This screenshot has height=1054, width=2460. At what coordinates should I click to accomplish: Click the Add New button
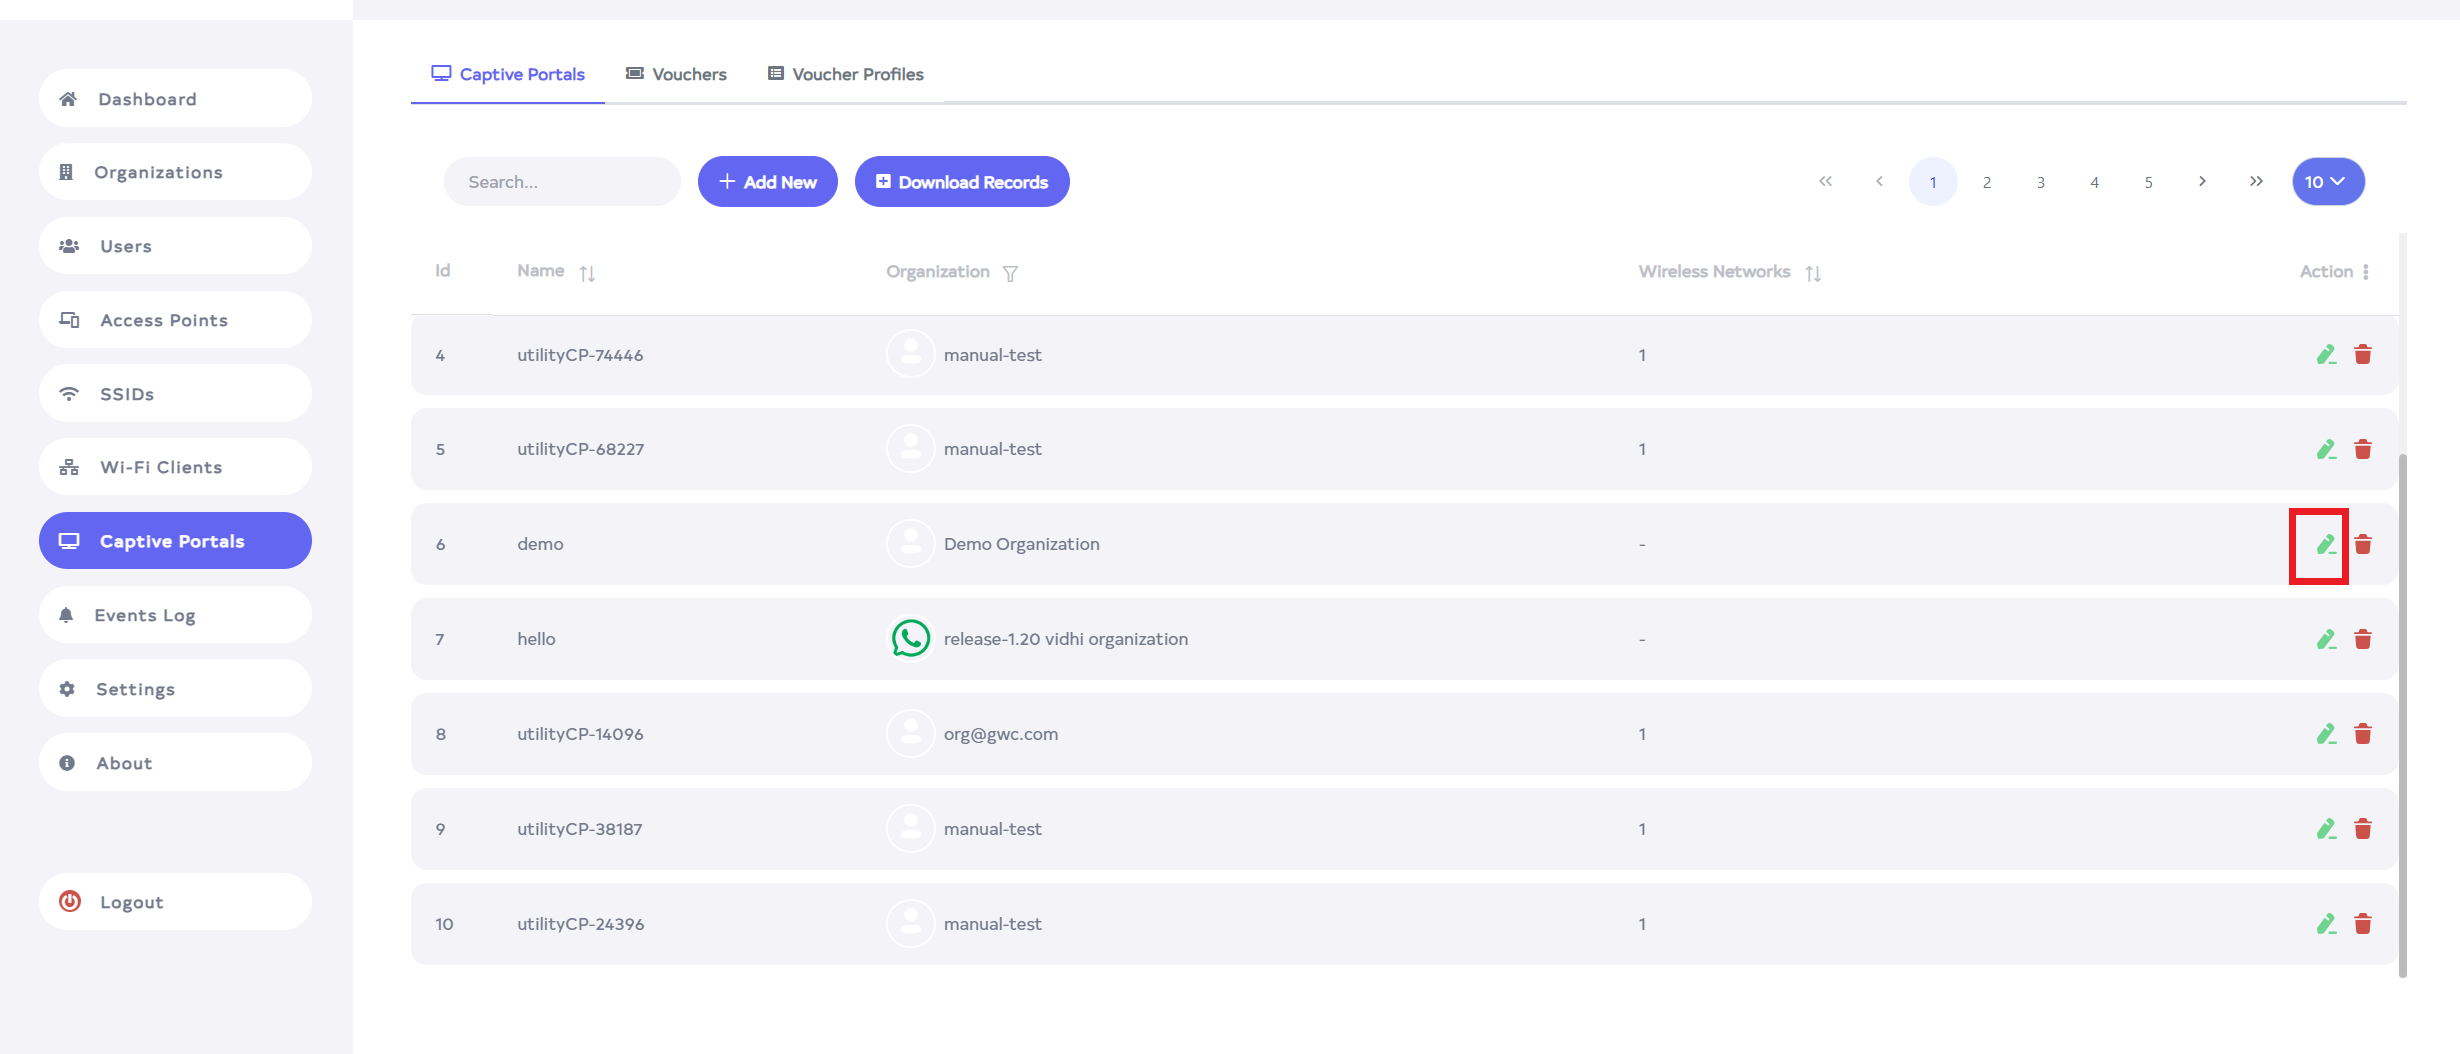767,182
